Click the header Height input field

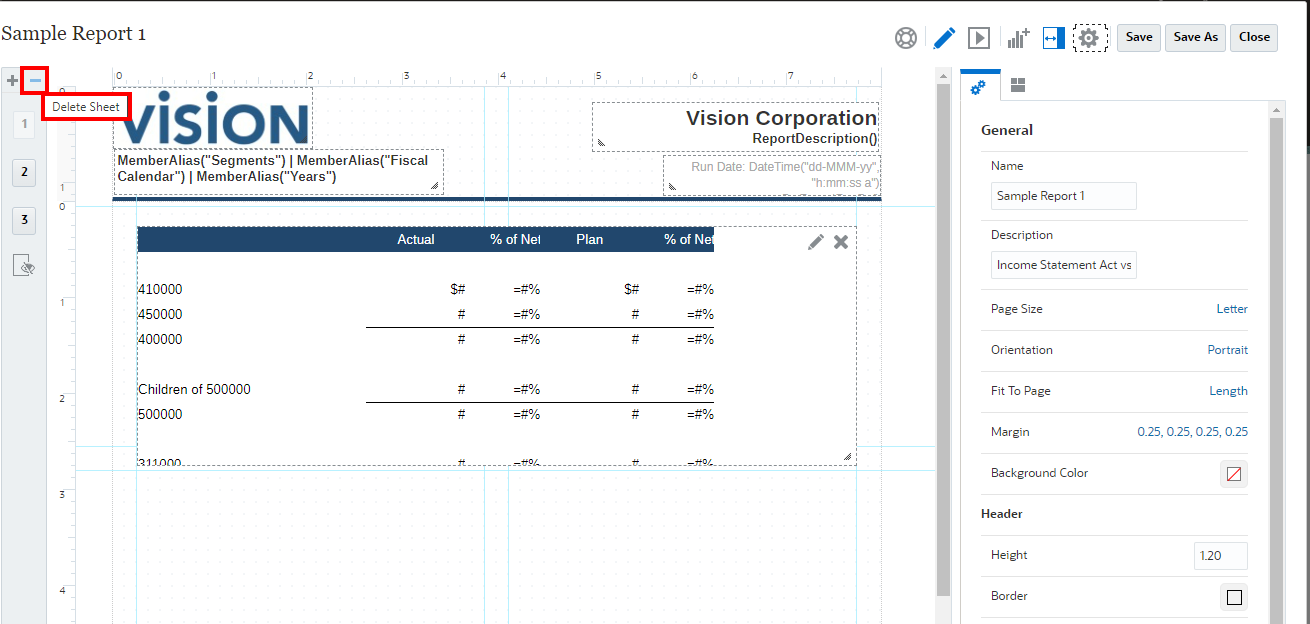[1220, 555]
